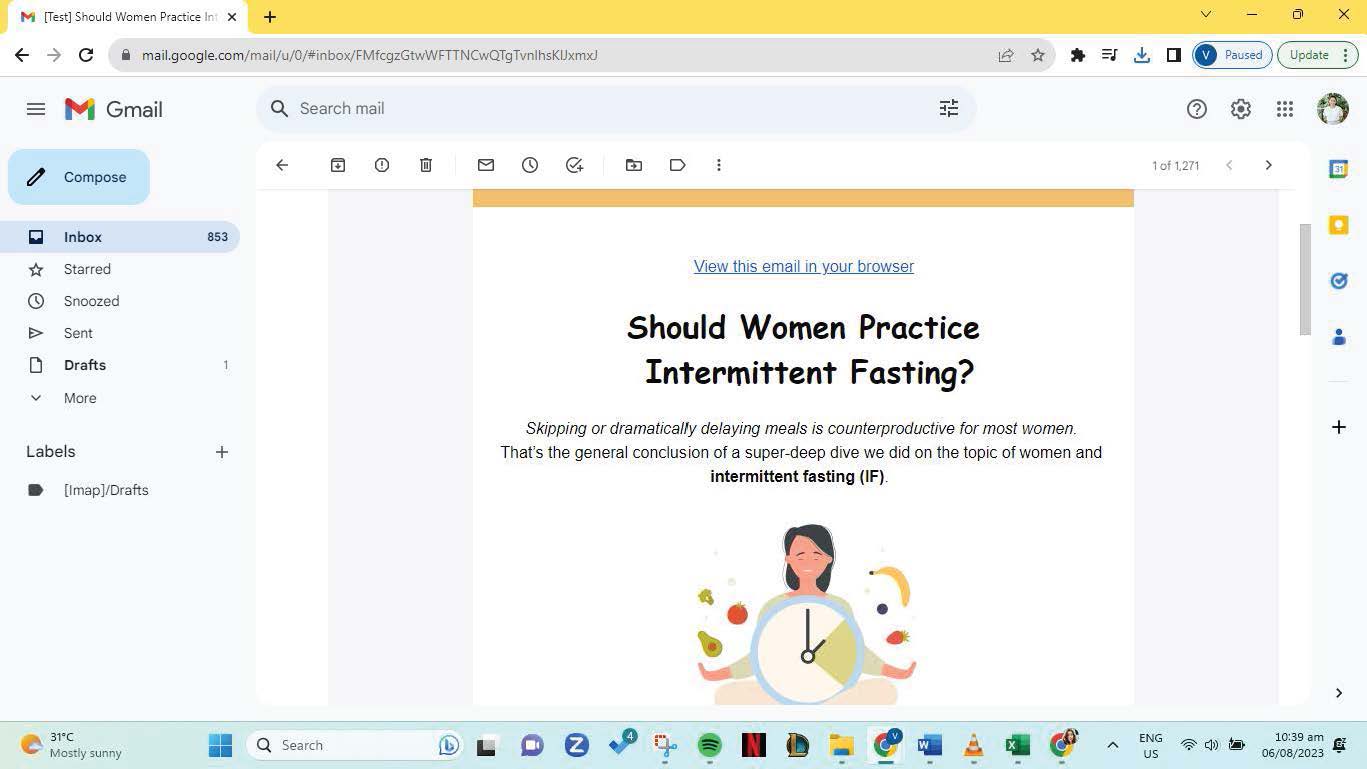Share this page from the address bar

tap(1006, 55)
